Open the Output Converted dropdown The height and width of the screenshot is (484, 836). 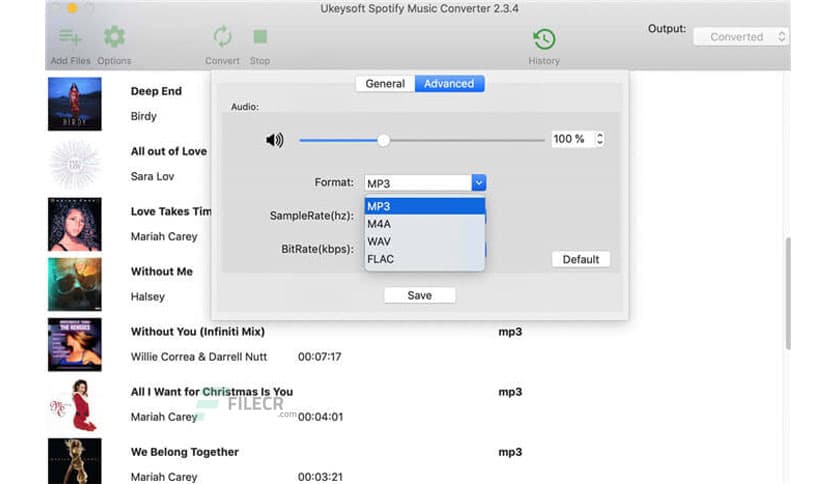pos(741,37)
